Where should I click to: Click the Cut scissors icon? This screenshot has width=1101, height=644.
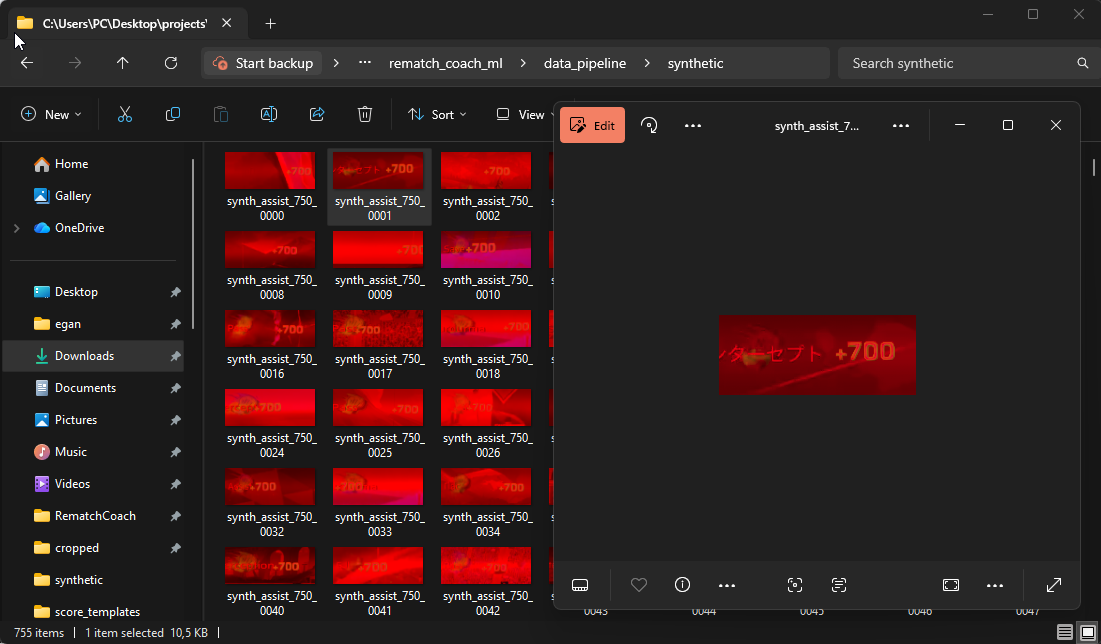coord(125,114)
